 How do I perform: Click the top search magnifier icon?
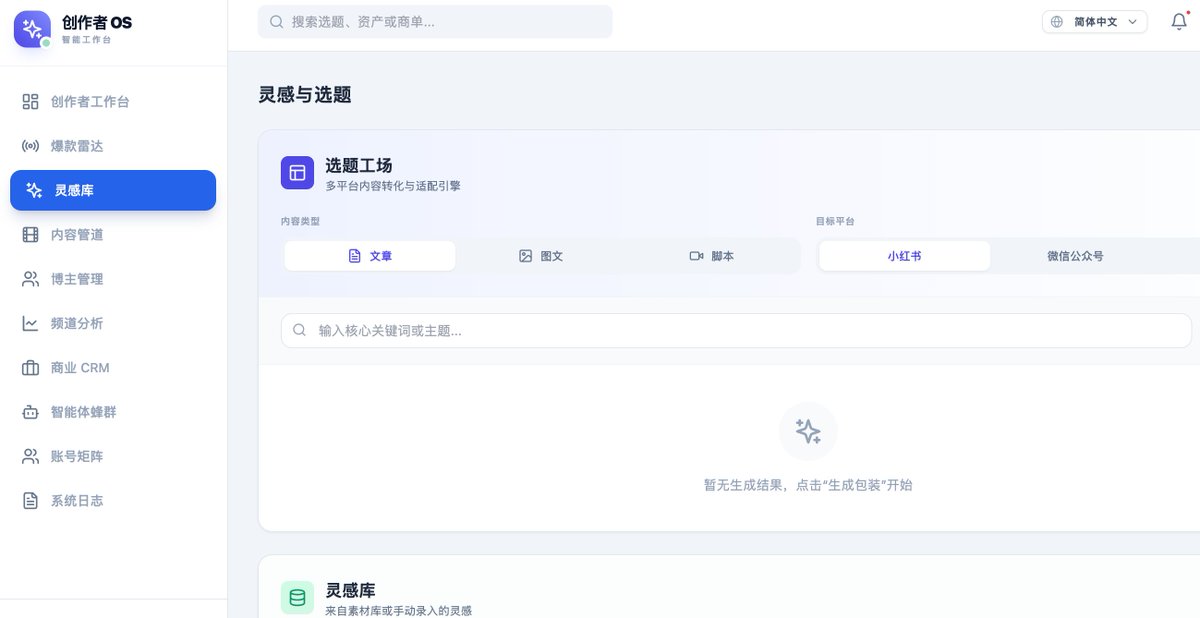point(277,21)
